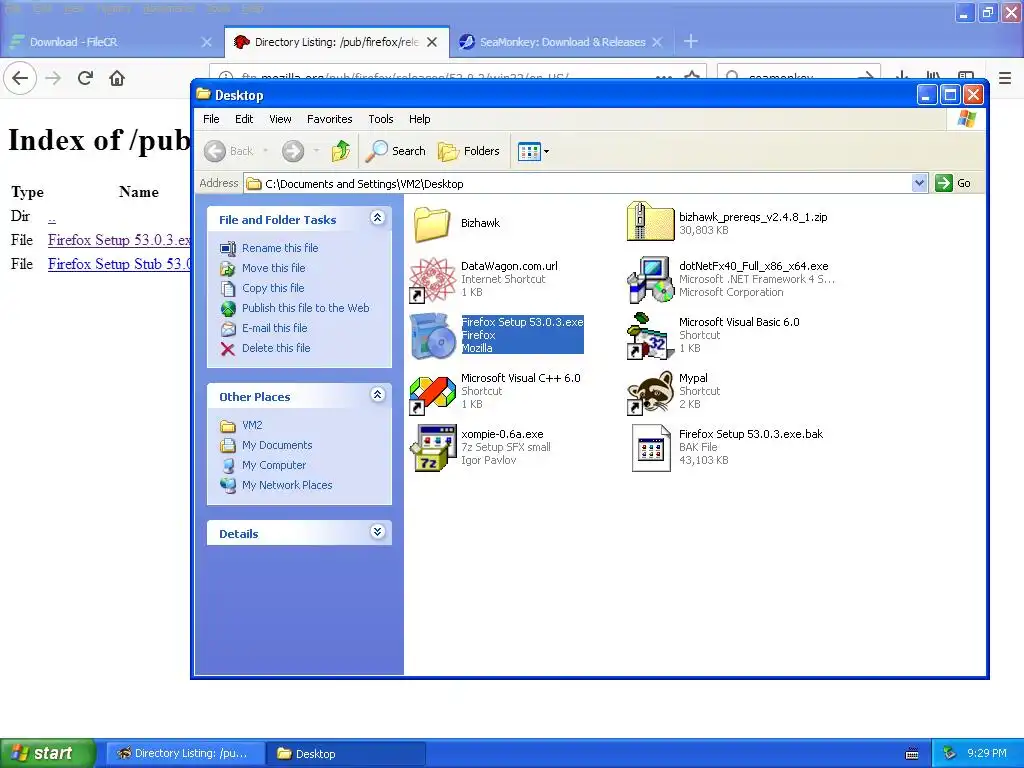Viewport: 1024px width, 768px height.
Task: Click the Search toolbar button
Action: pyautogui.click(x=395, y=151)
